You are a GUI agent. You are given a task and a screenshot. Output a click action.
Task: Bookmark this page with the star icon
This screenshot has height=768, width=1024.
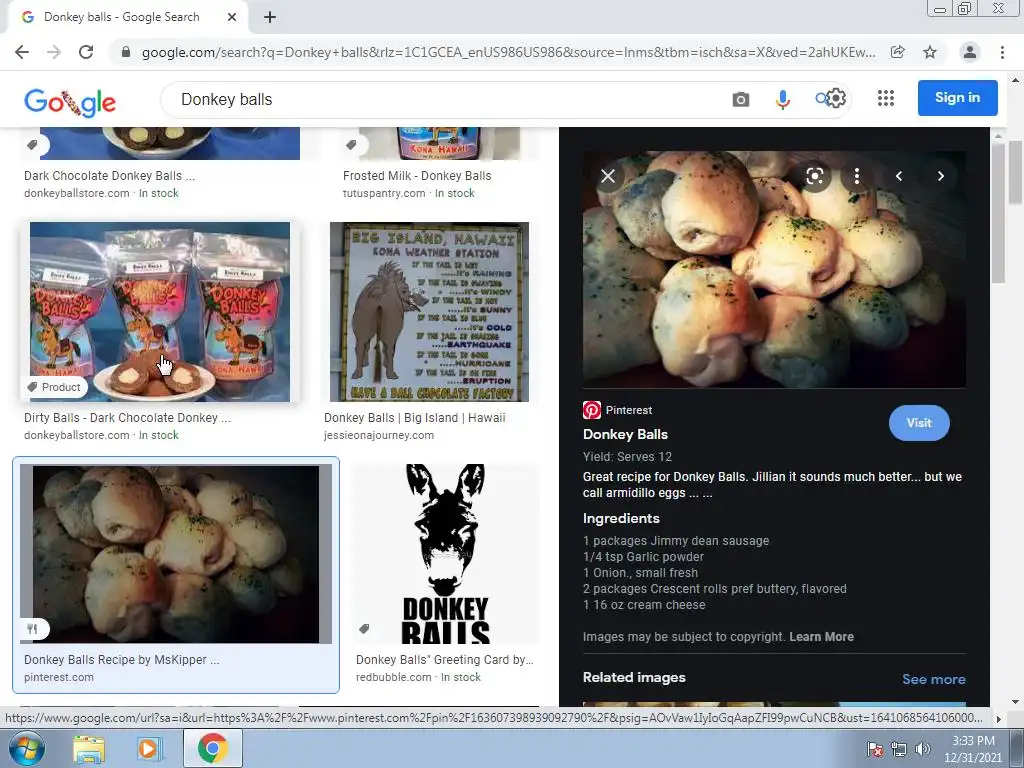930,52
